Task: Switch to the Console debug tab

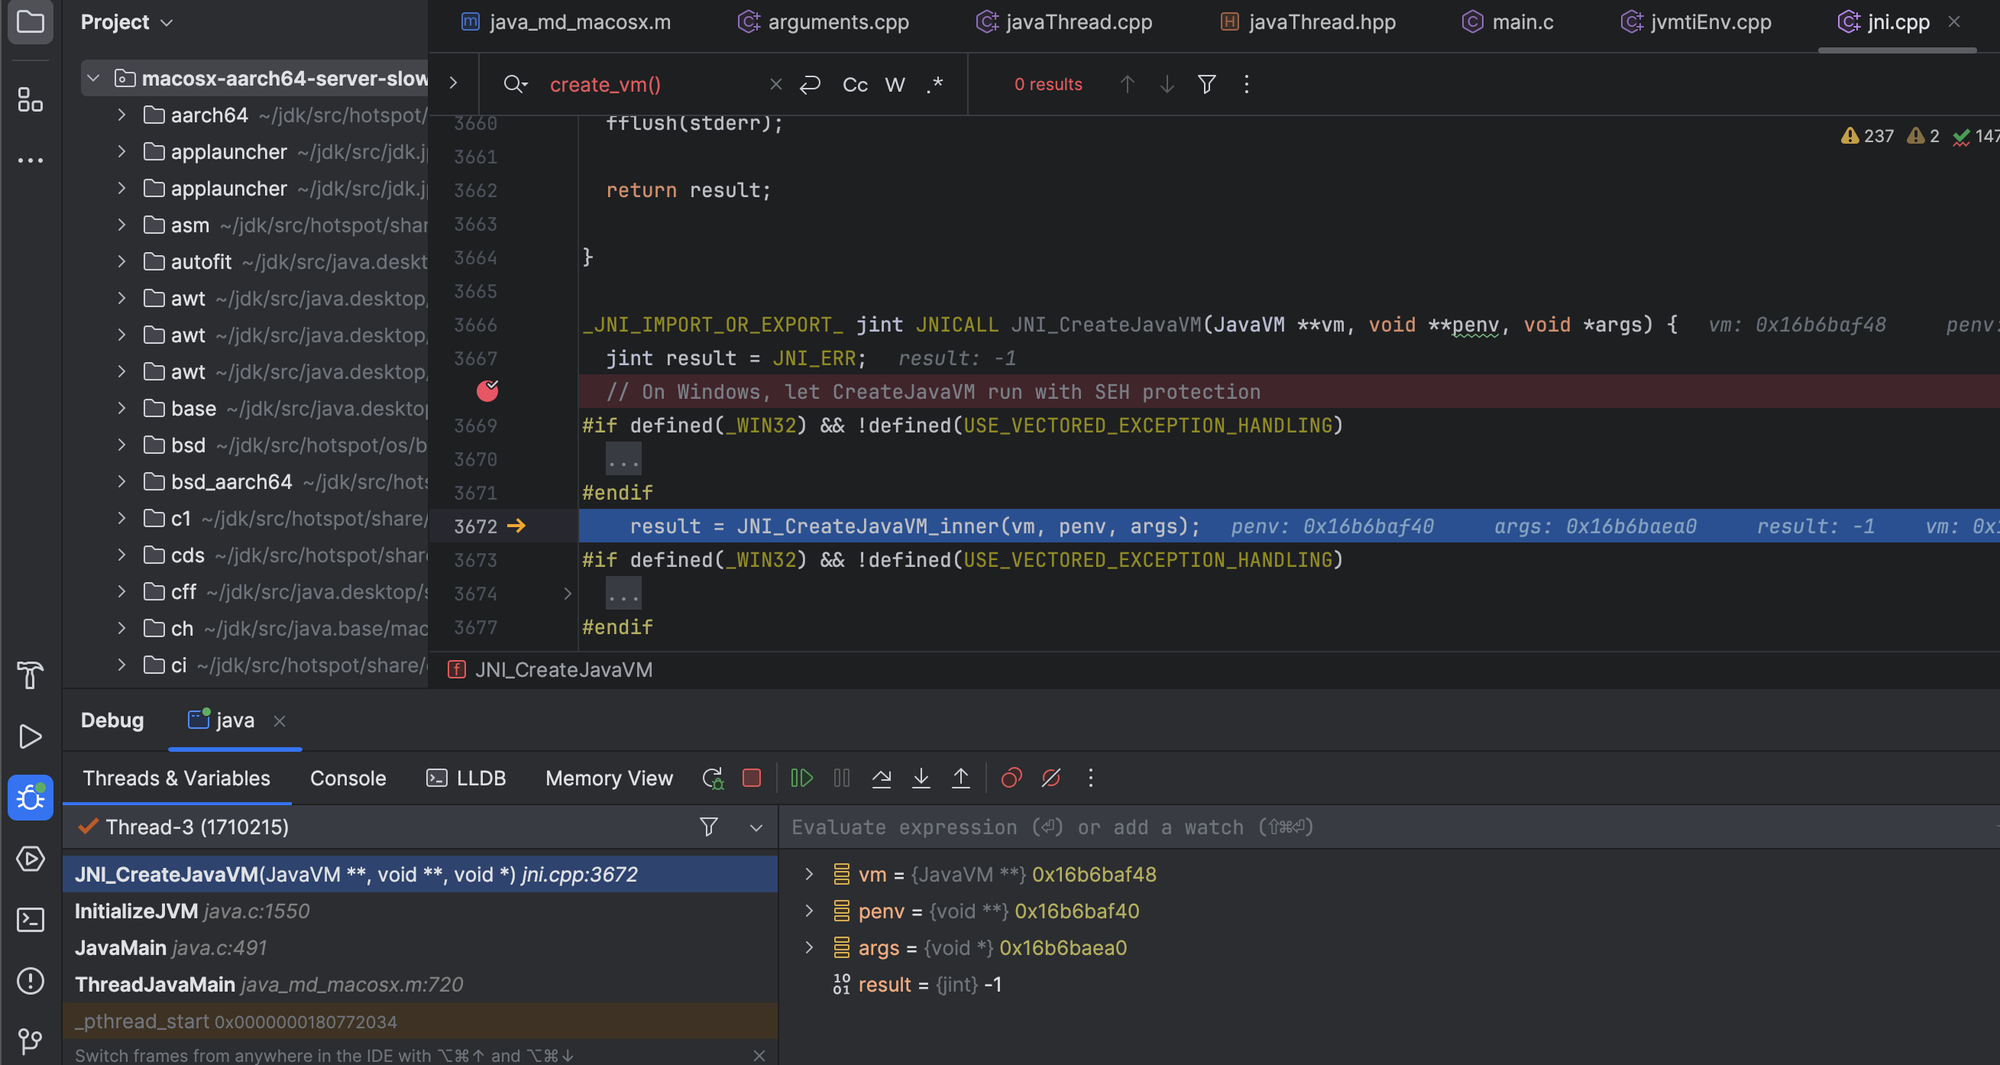Action: [347, 778]
